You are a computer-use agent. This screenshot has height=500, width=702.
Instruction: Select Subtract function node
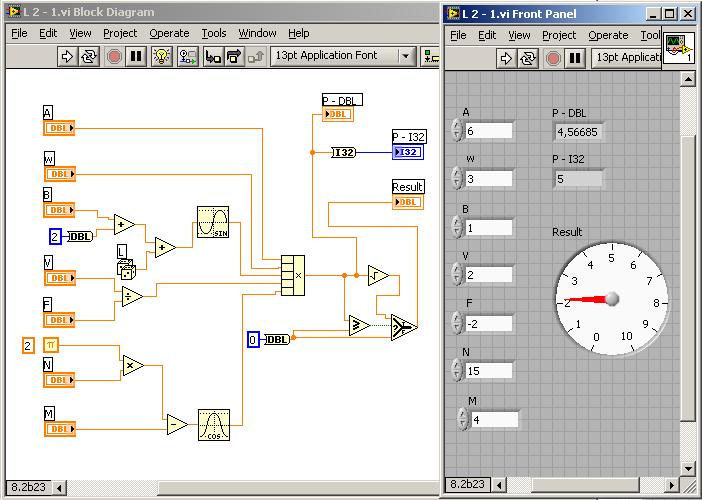pos(177,424)
